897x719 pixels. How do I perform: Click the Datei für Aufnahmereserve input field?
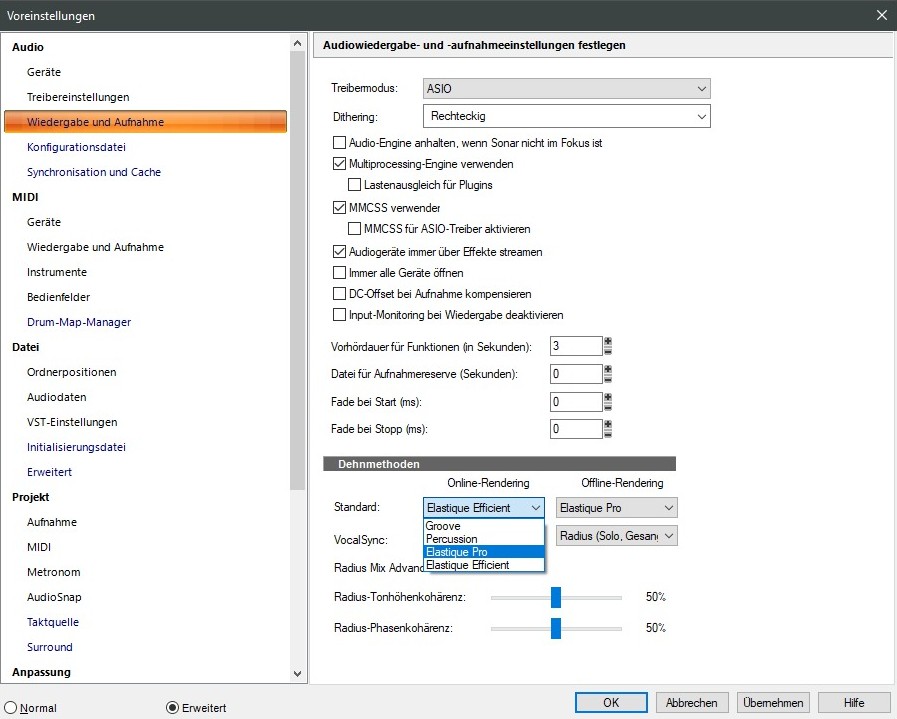[576, 374]
